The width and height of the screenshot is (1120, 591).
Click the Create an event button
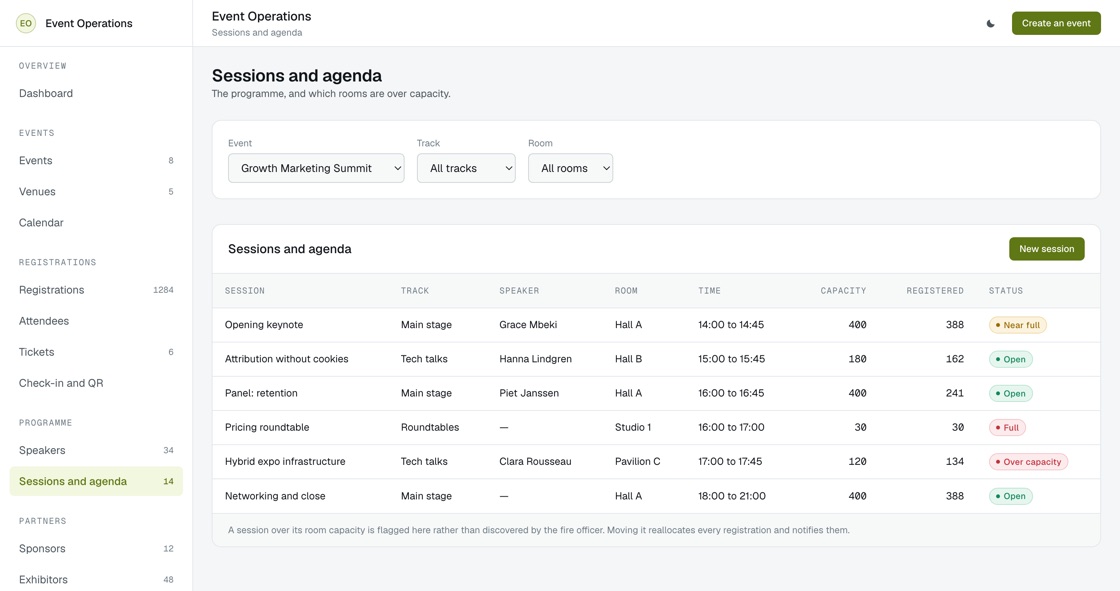[1056, 24]
